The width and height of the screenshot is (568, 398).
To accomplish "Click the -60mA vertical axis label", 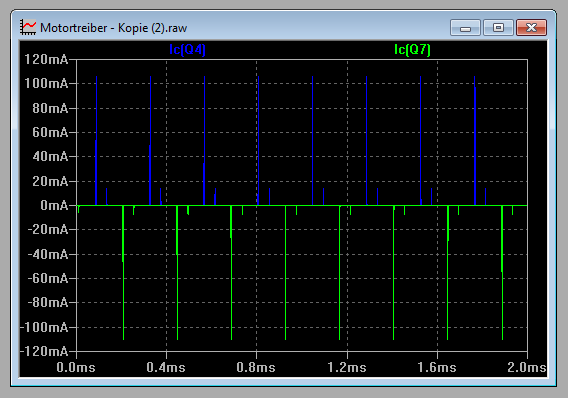I will [48, 278].
